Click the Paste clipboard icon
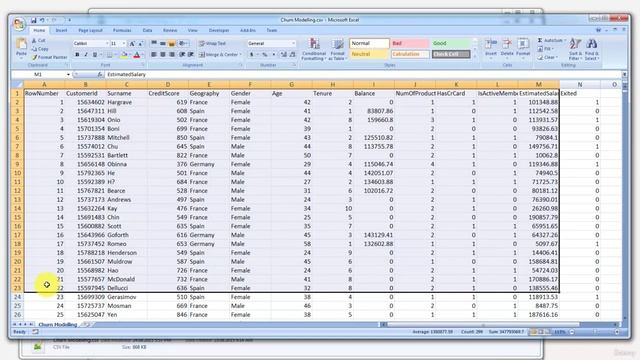 (21, 44)
